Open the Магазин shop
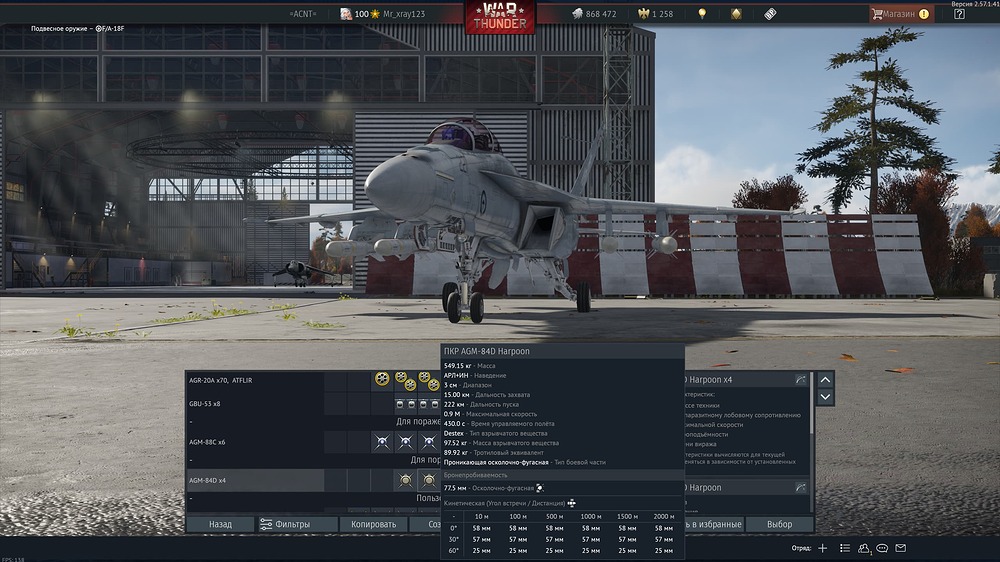The width and height of the screenshot is (1000, 562). pos(902,14)
